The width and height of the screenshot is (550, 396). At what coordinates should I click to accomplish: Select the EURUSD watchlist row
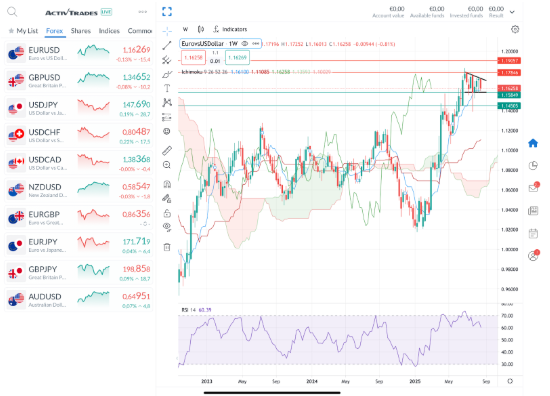pos(79,54)
